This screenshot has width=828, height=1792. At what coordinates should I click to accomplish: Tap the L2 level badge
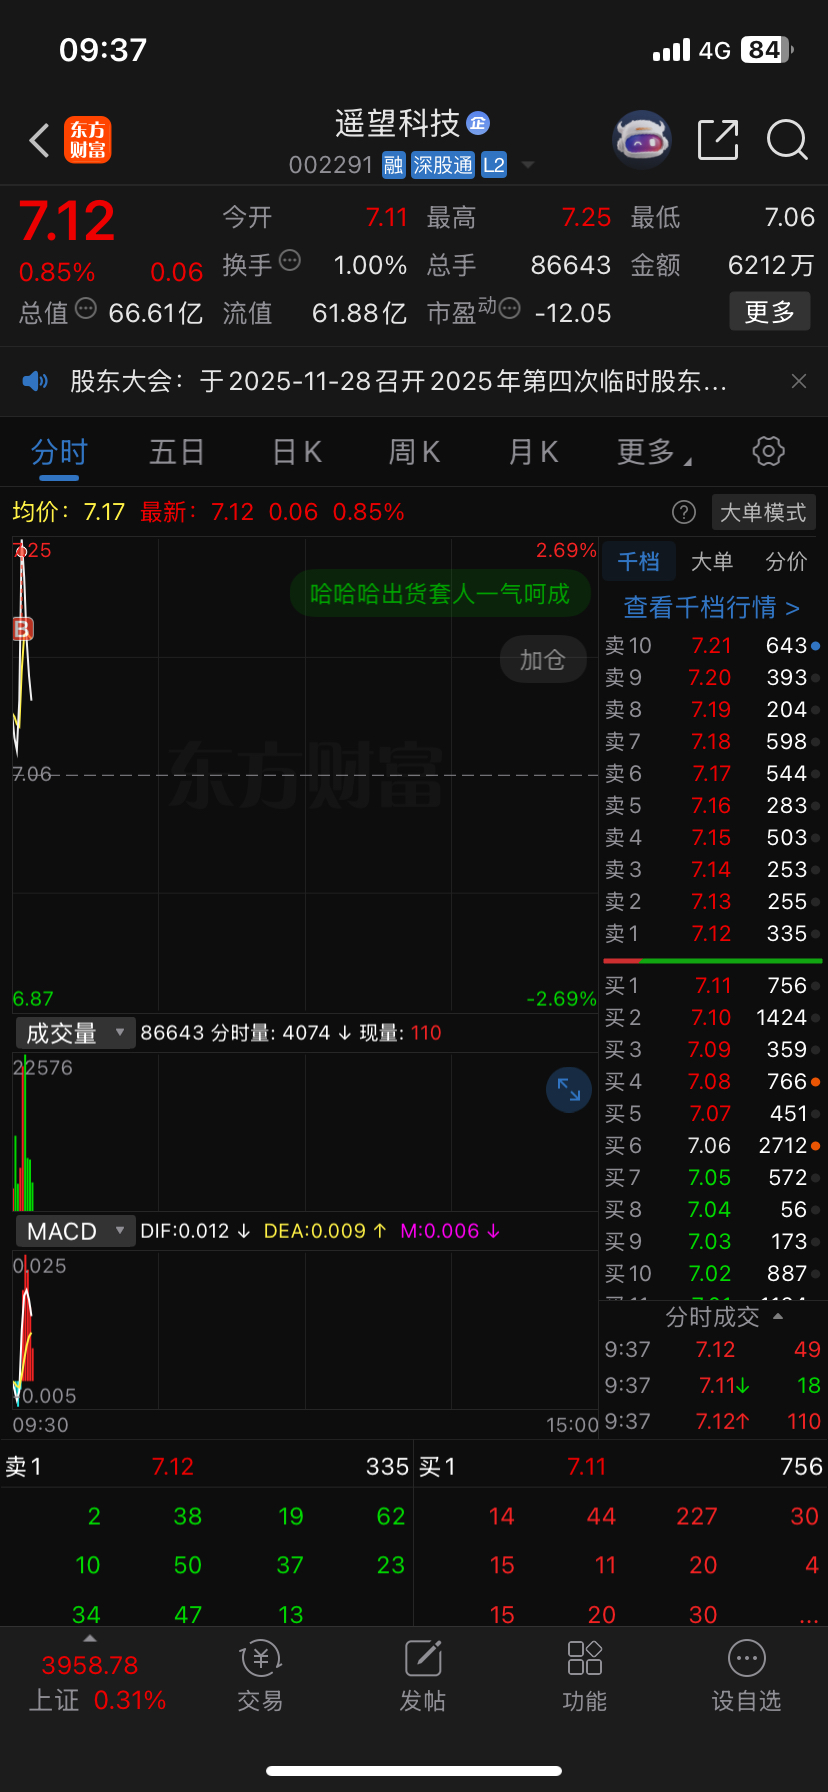pyautogui.click(x=494, y=165)
